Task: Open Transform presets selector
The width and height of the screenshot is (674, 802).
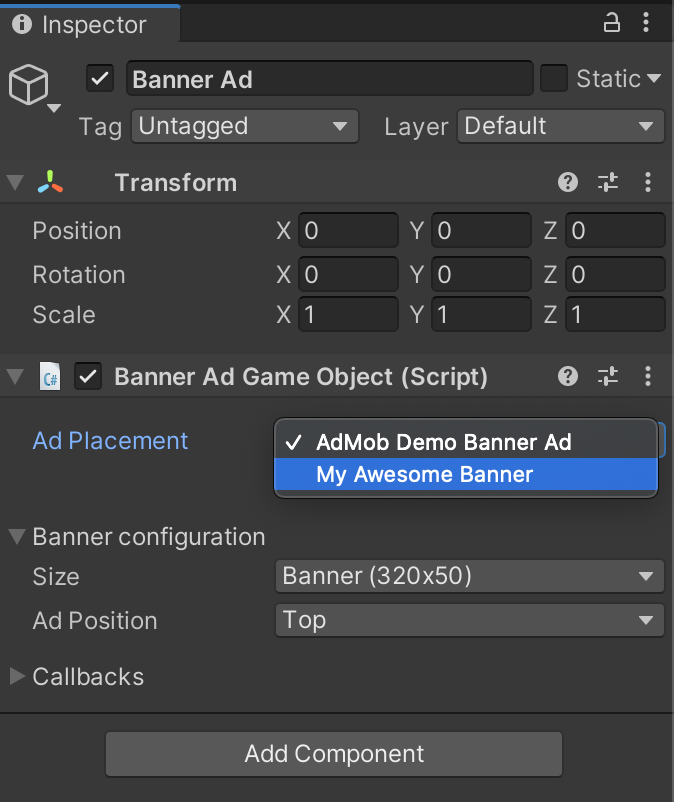Action: coord(608,182)
